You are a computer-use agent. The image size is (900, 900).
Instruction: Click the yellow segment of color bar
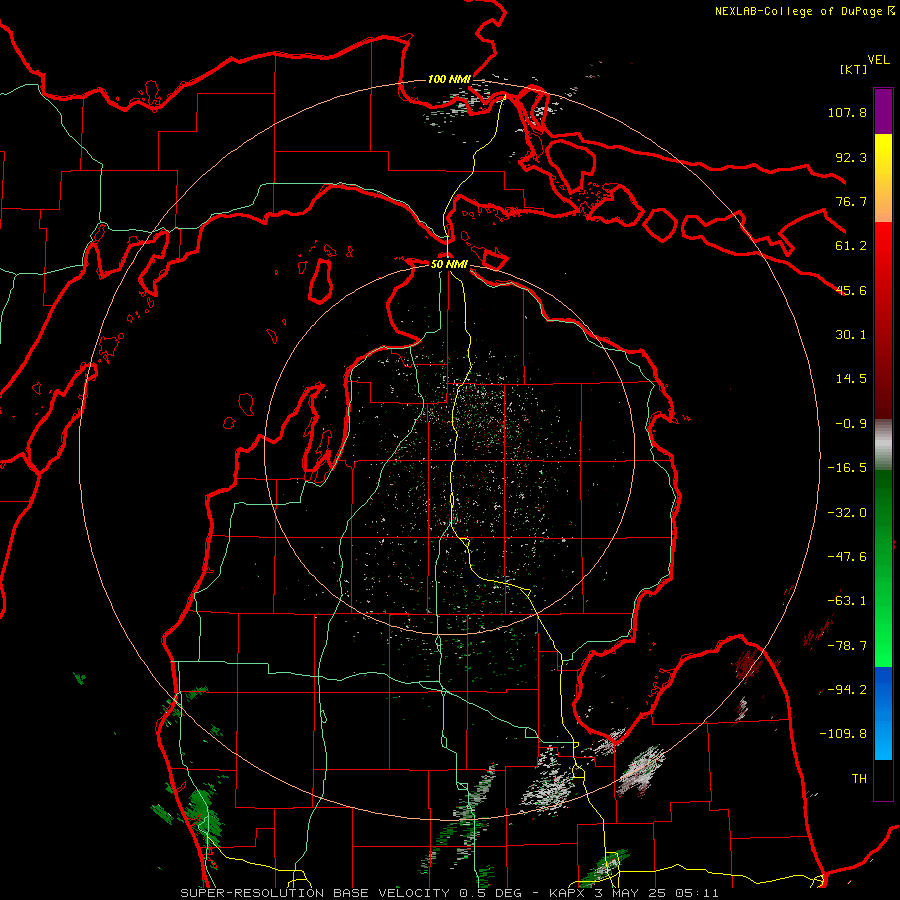tap(883, 178)
